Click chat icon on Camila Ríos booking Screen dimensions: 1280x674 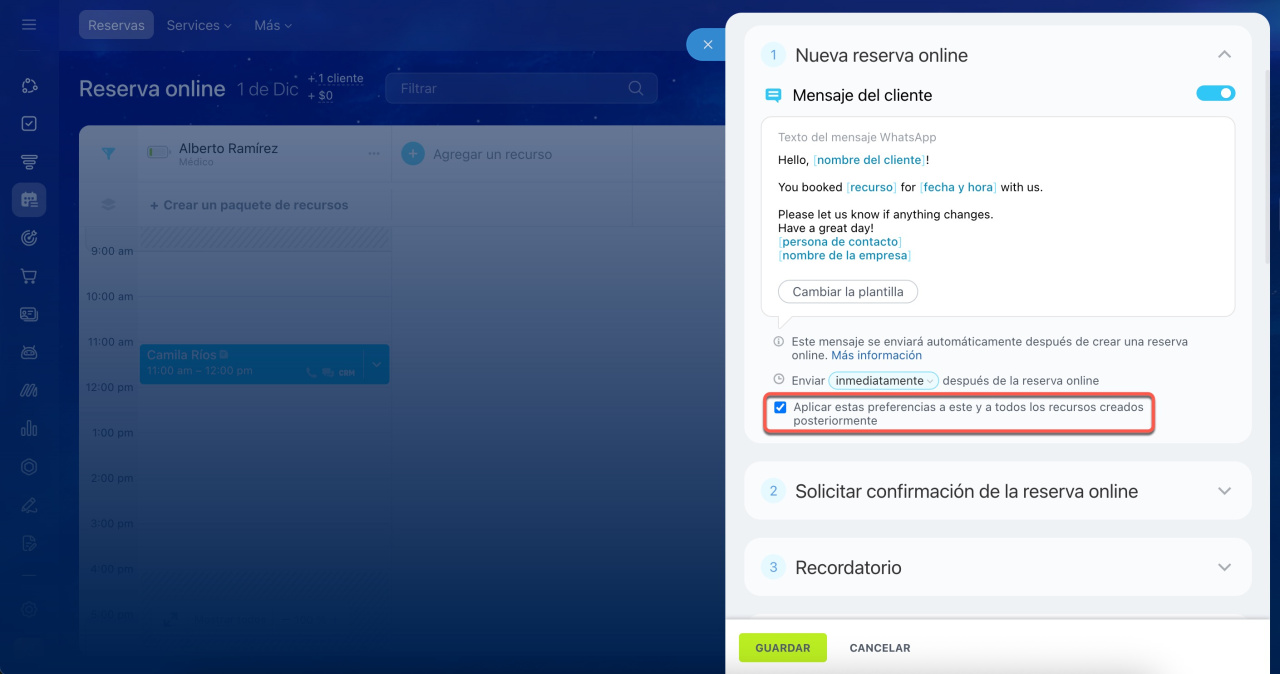[328, 372]
